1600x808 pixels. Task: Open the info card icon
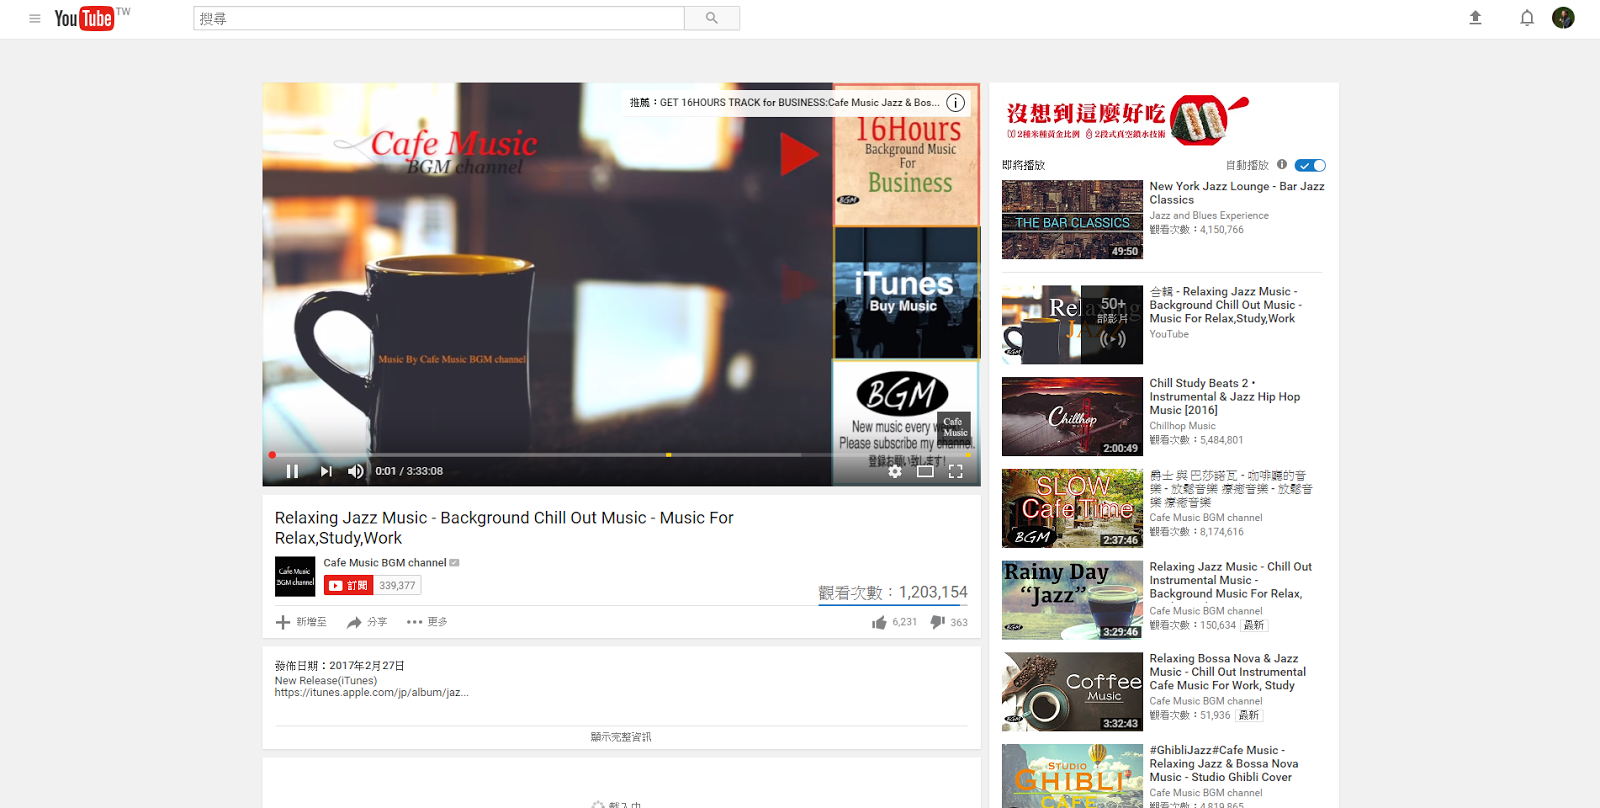click(956, 102)
